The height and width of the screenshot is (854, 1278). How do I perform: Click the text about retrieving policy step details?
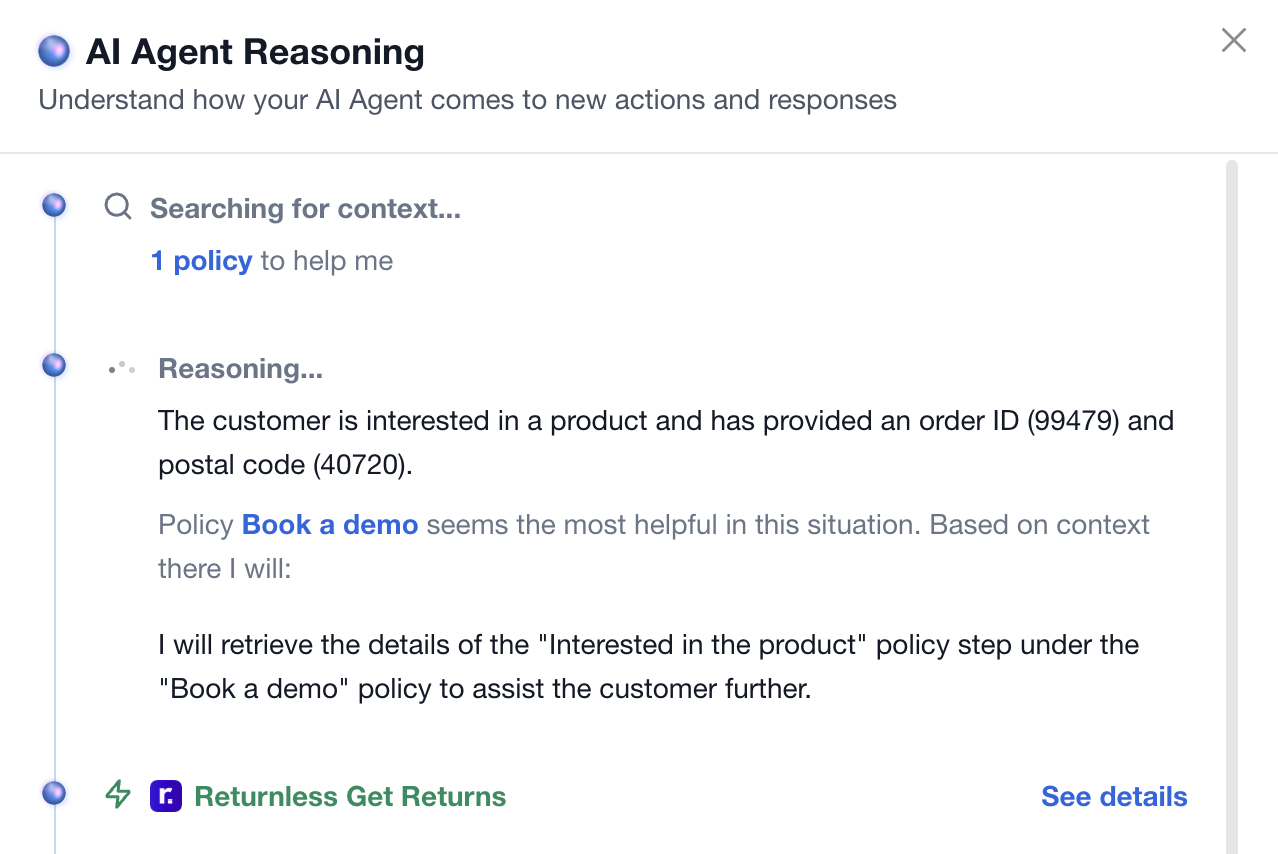coord(649,666)
